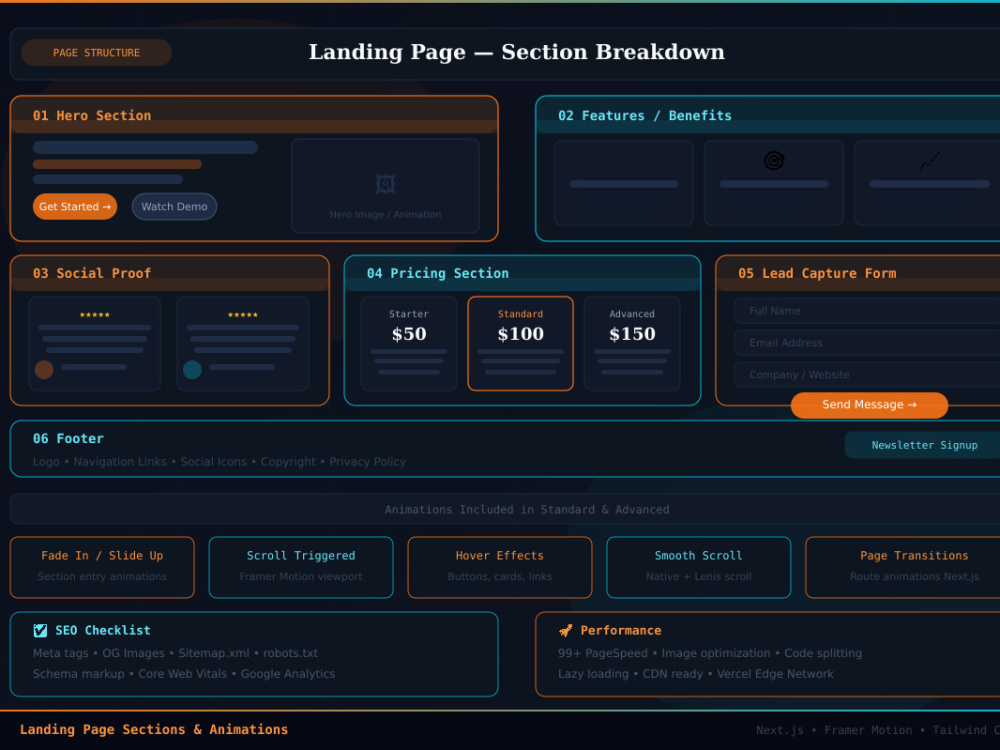Focus the Company / Website input field
The width and height of the screenshot is (1000, 750).
pos(867,375)
